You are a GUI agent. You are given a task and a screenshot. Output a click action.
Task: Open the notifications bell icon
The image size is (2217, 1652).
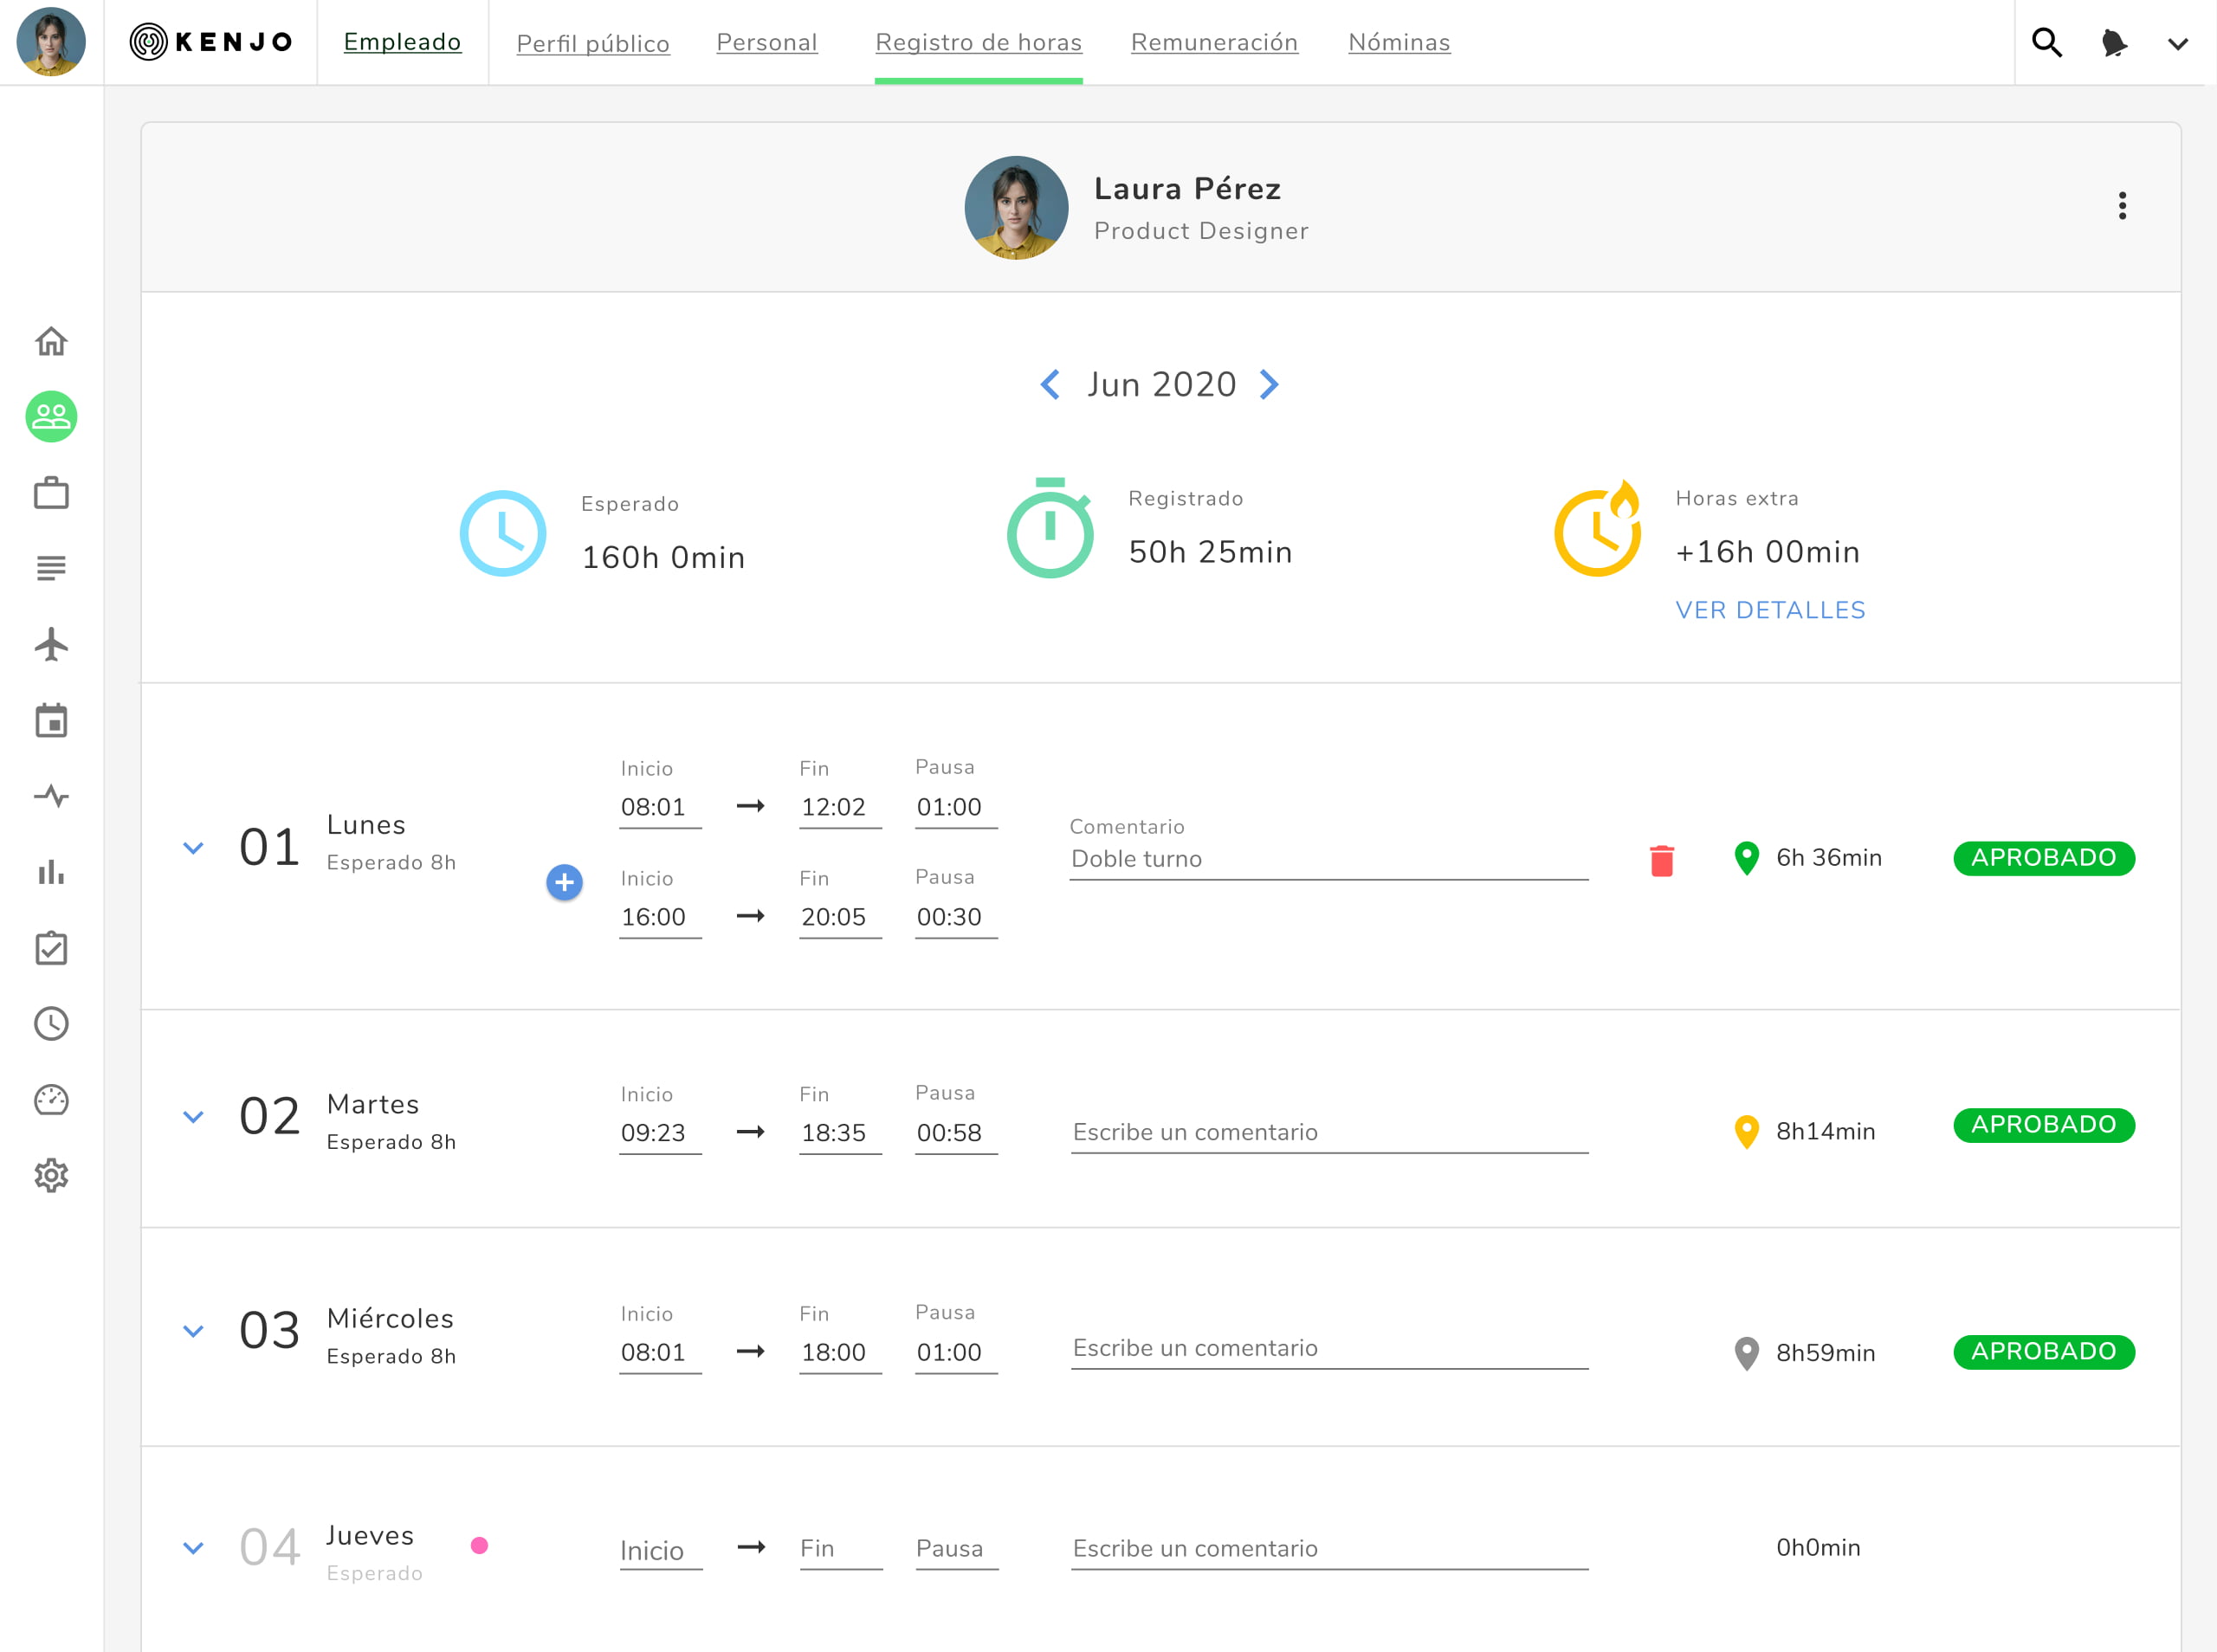(2113, 42)
